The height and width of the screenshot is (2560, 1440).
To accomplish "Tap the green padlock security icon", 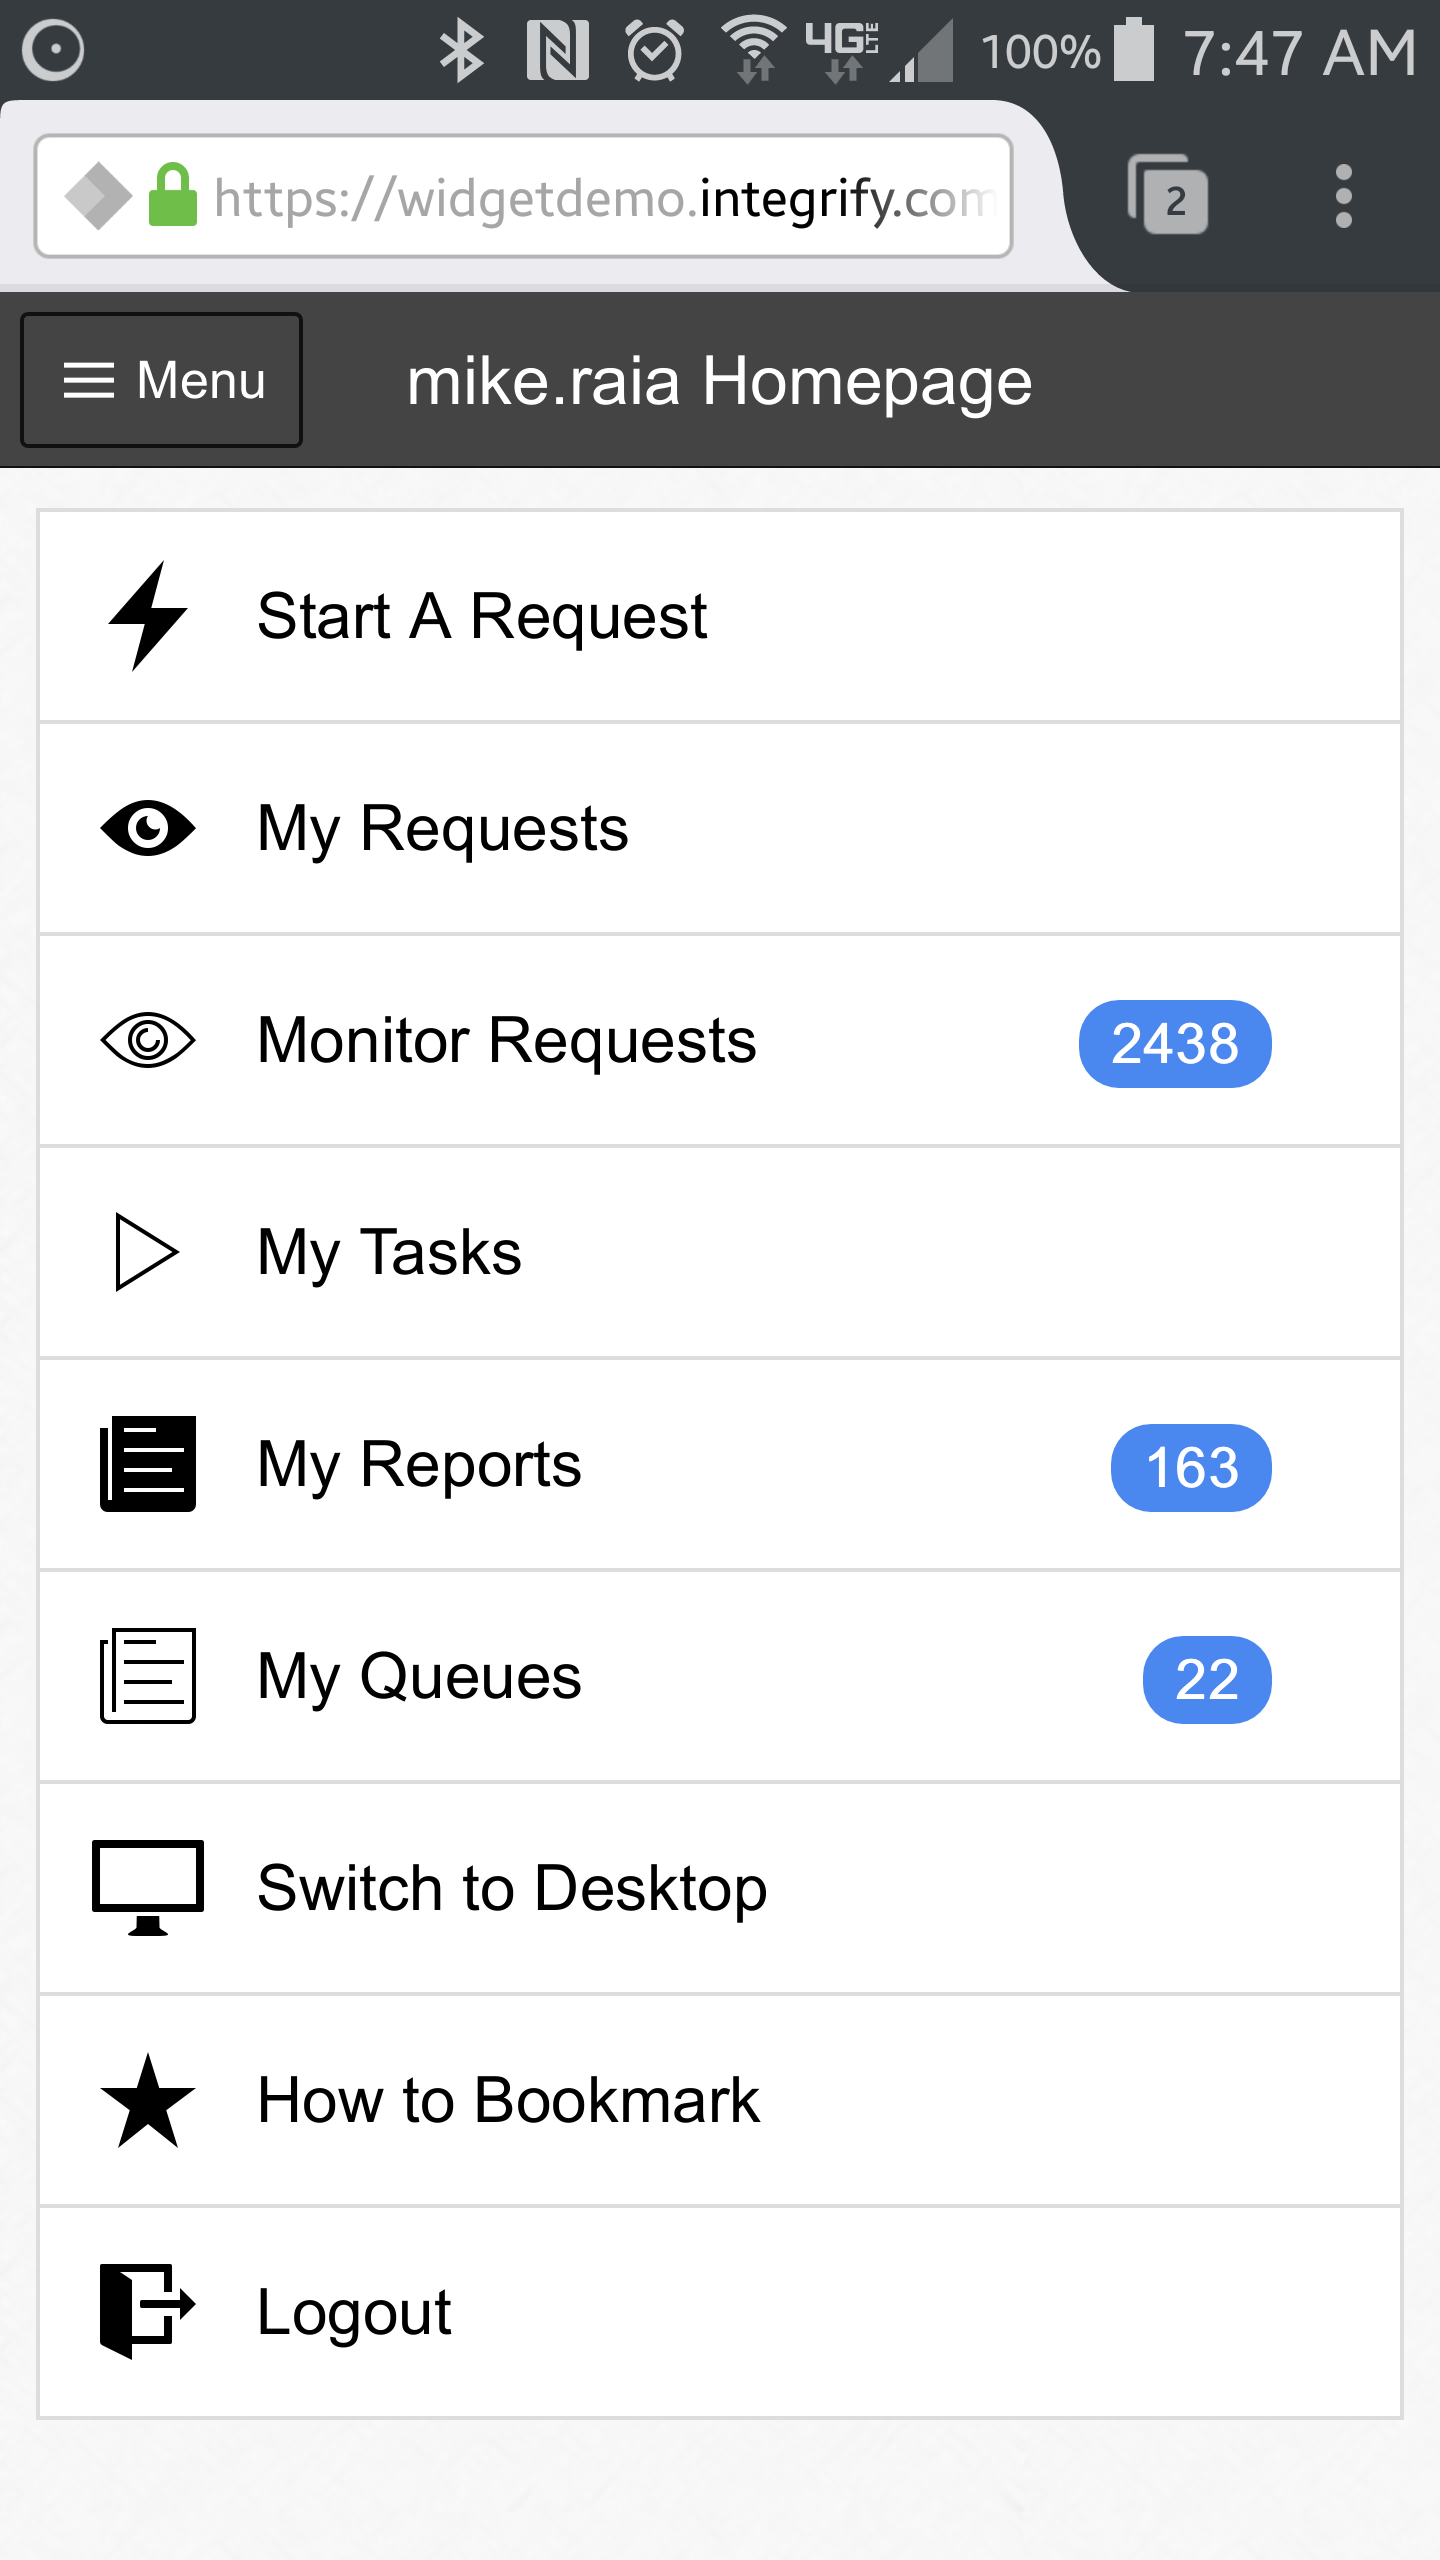I will point(173,195).
